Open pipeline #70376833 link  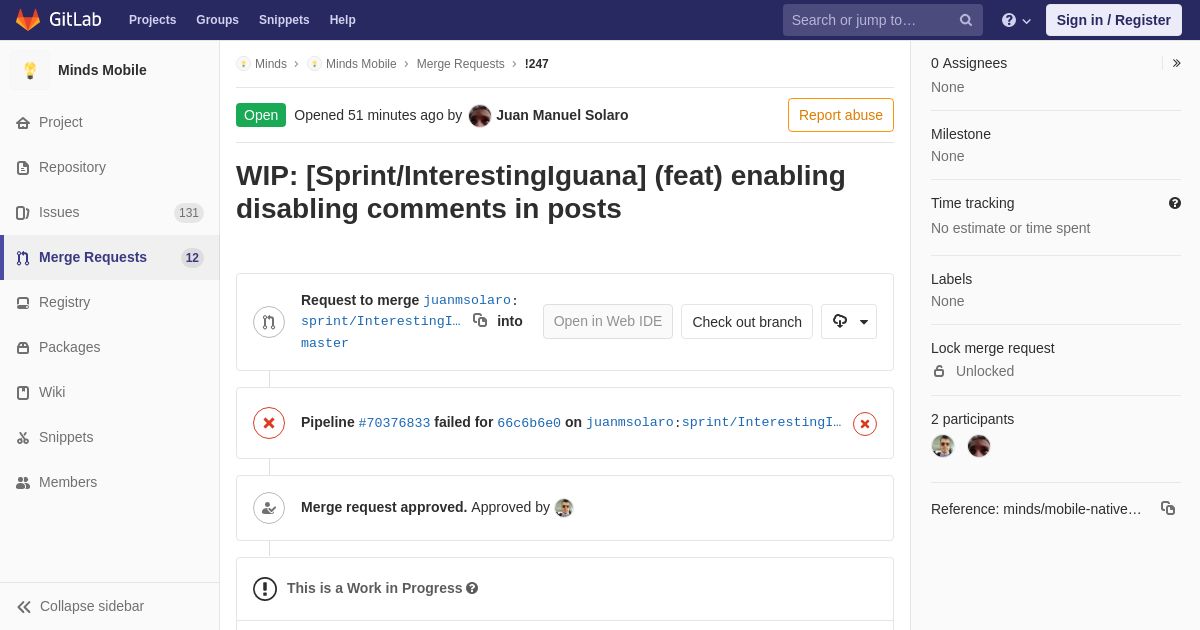click(394, 423)
